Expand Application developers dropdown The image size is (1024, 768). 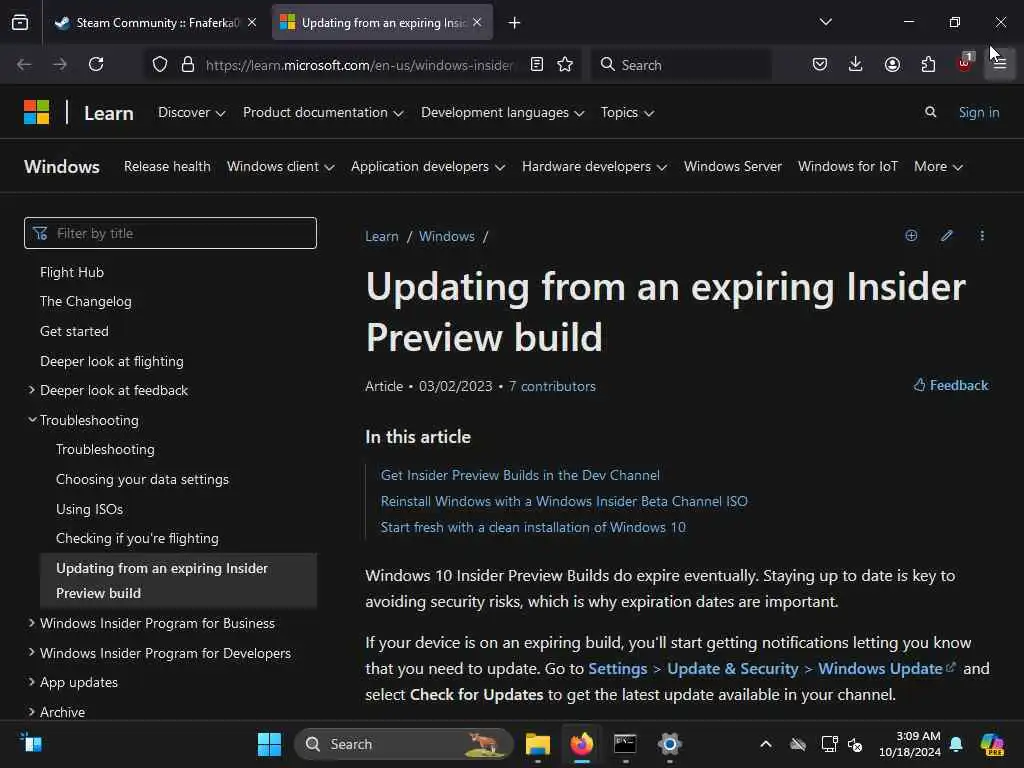click(x=428, y=167)
